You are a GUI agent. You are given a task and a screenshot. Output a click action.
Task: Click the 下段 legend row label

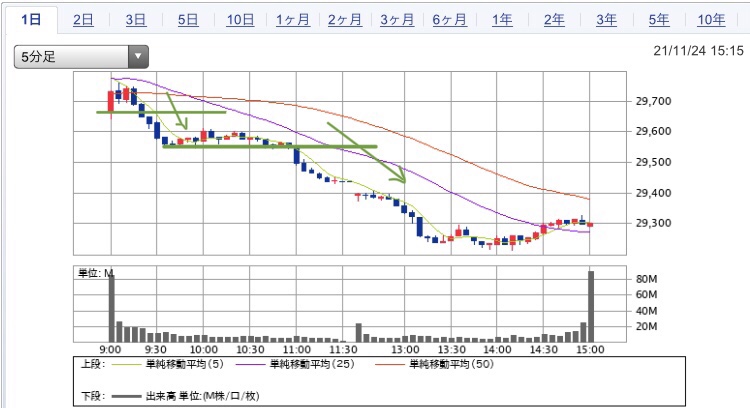pyautogui.click(x=93, y=396)
